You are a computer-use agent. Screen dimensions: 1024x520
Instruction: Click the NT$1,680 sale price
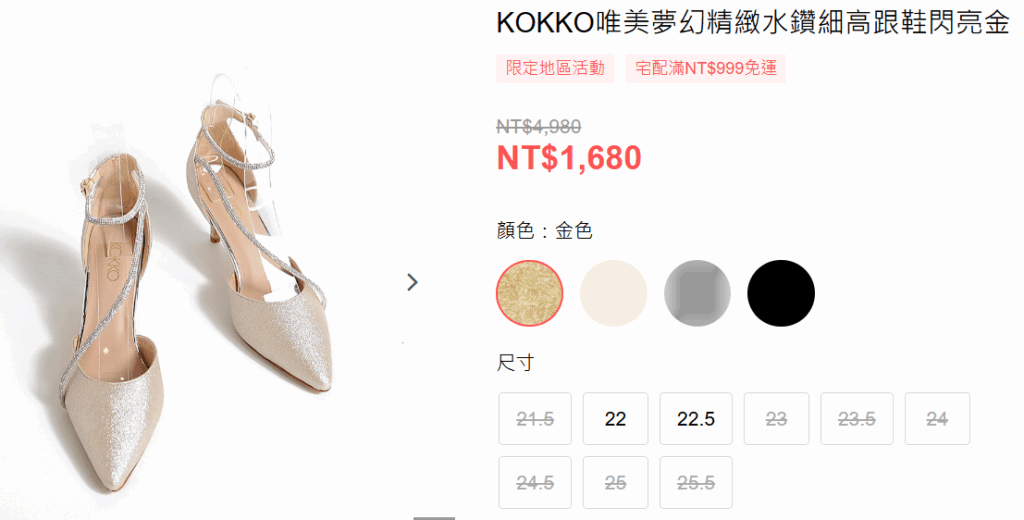[x=569, y=158]
